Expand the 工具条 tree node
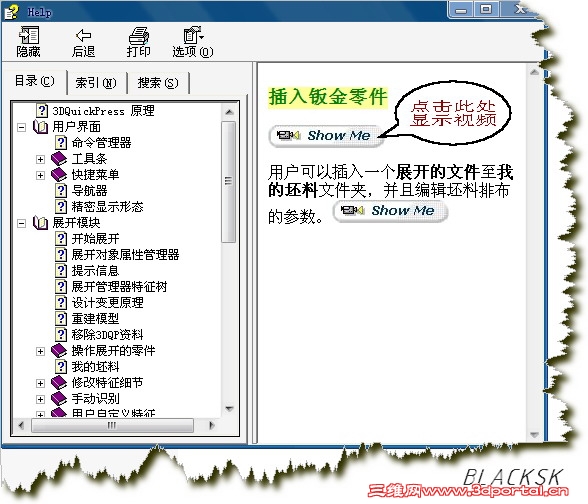The height and width of the screenshot is (504, 588). [x=40, y=159]
